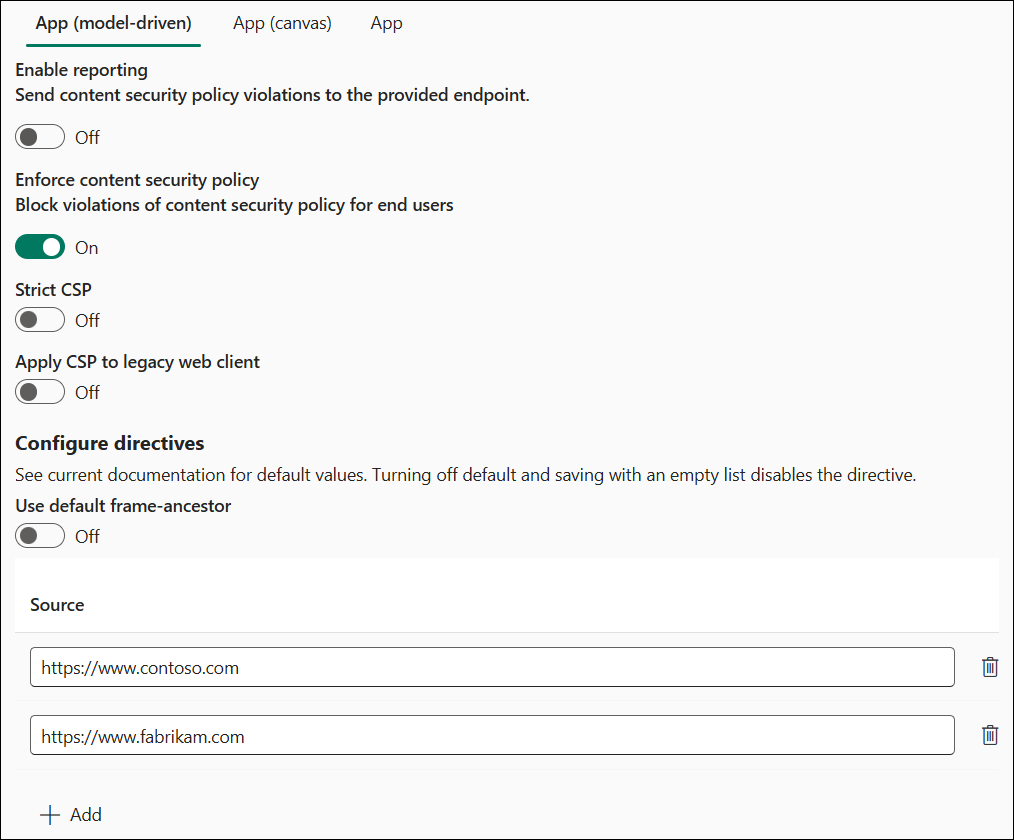Select the App (model-driven) tab
This screenshot has height=840, width=1014.
[113, 22]
